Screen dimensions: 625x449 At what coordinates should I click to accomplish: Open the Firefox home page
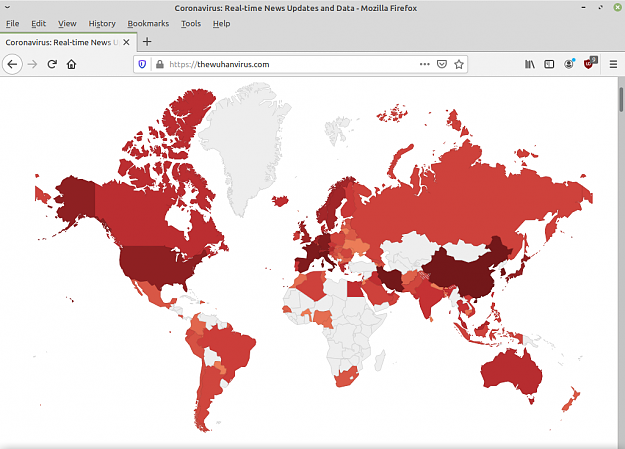[71, 64]
